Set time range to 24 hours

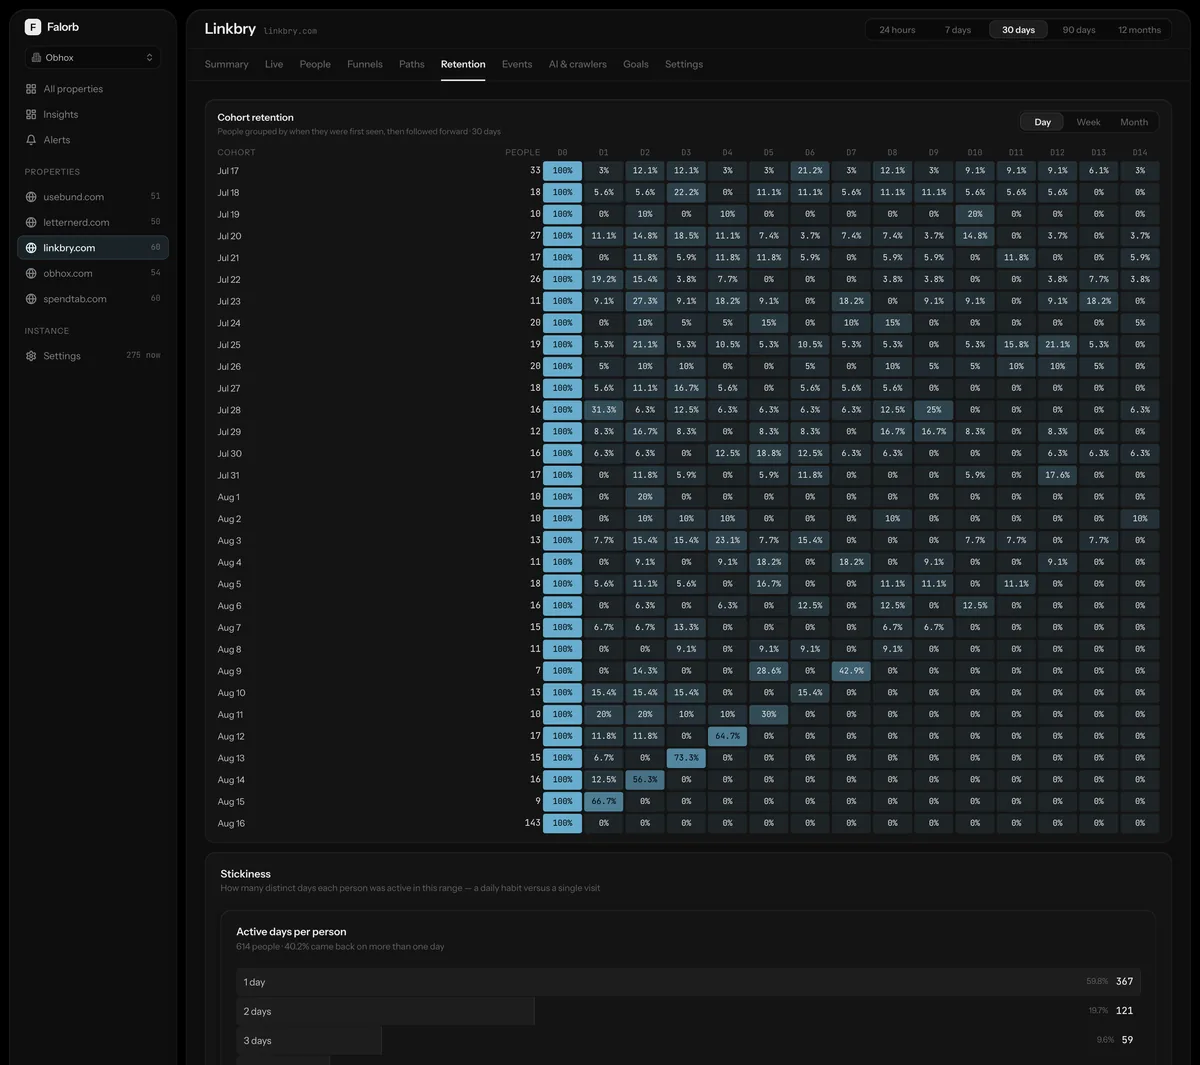897,30
